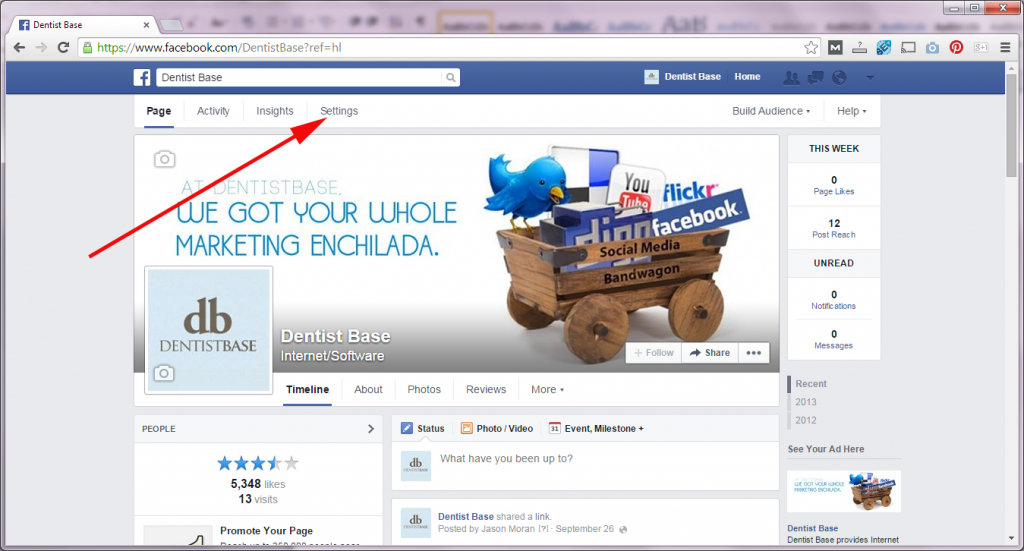Click the Facebook search field
This screenshot has height=551, width=1024.
pos(299,77)
